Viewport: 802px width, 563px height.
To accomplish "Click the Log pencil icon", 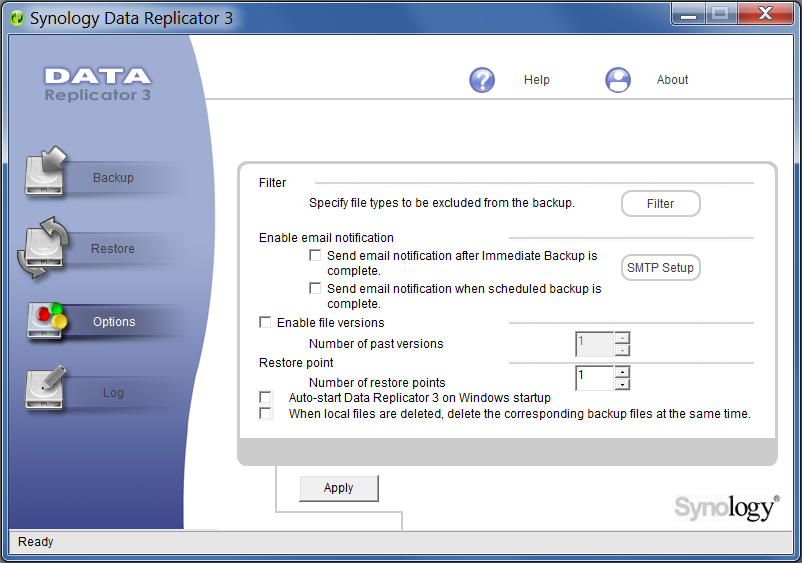I will click(x=46, y=388).
